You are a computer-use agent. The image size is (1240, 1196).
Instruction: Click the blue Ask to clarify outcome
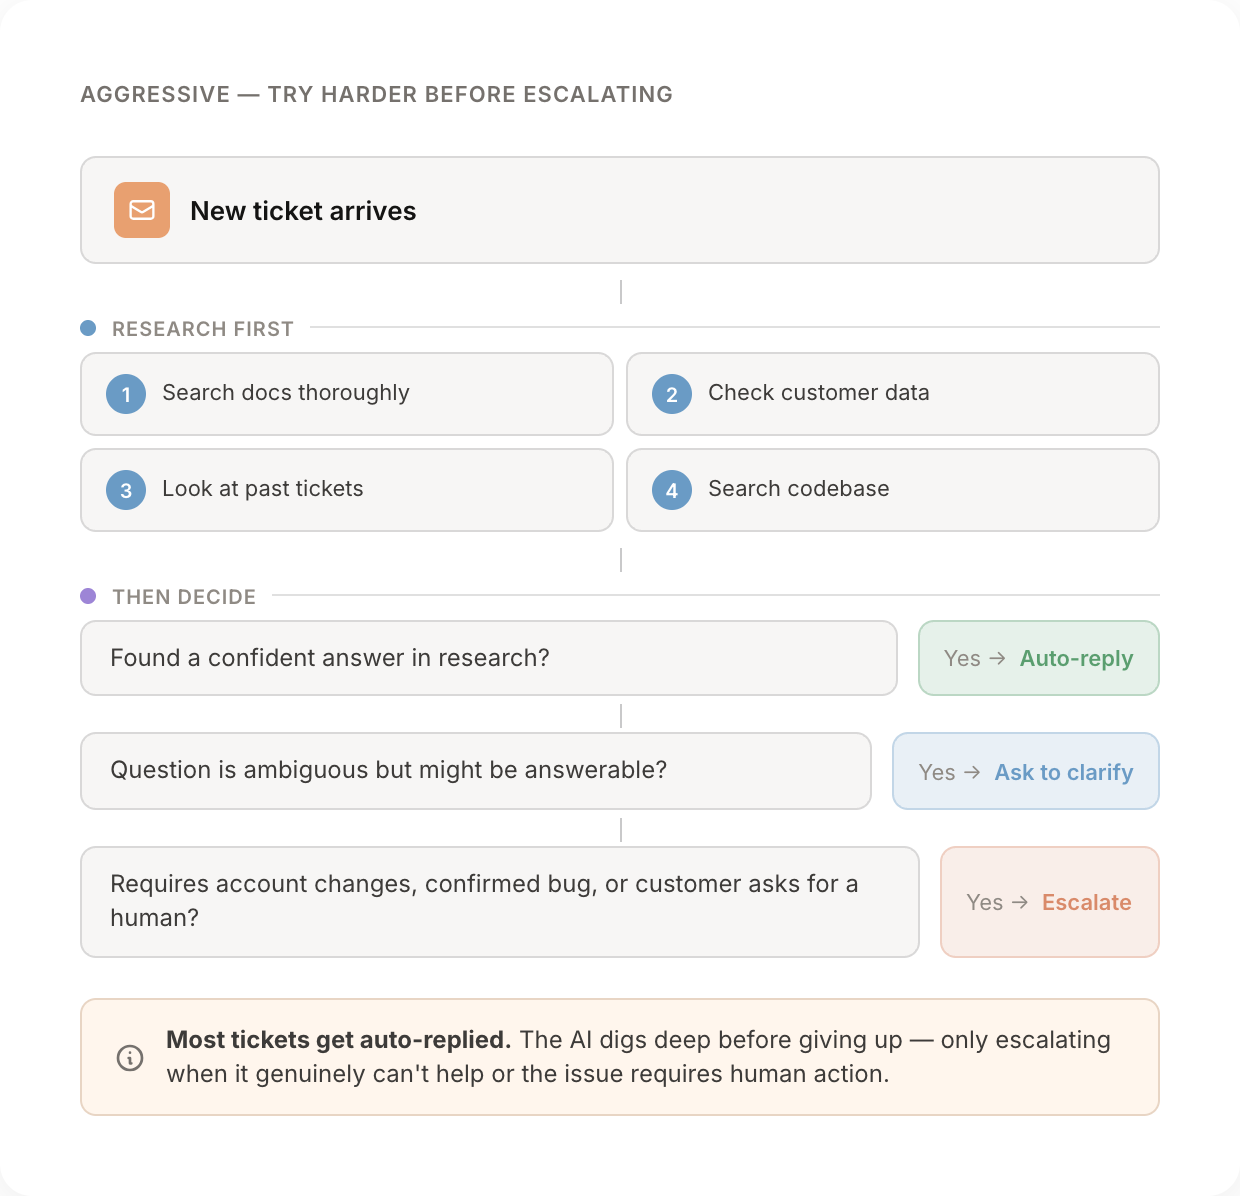(x=1025, y=772)
